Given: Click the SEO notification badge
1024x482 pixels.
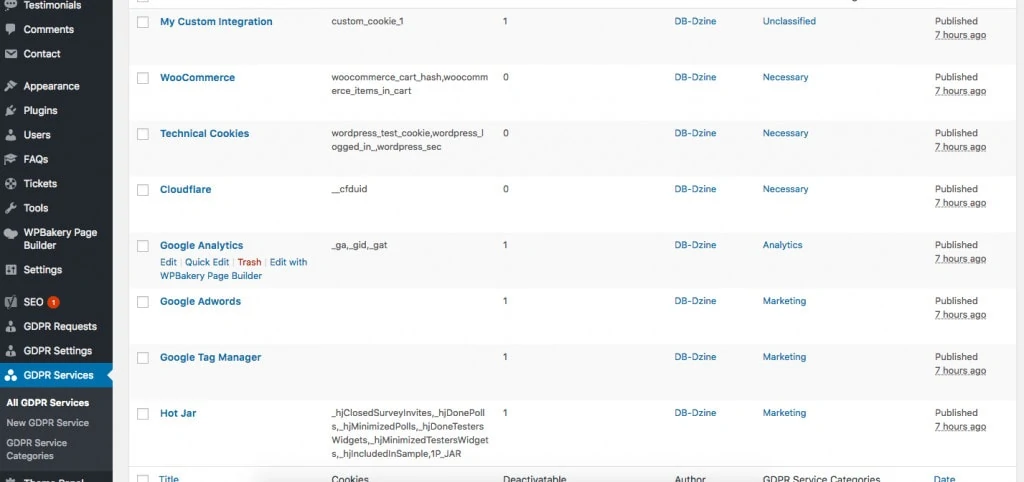Looking at the screenshot, I should 54,302.
